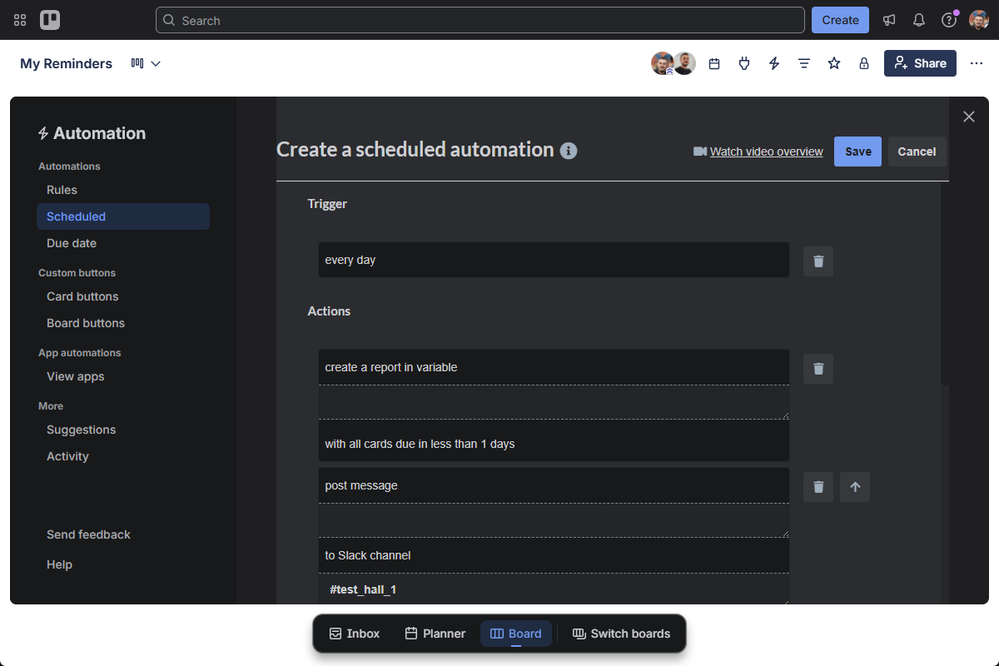Image resolution: width=999 pixels, height=666 pixels.
Task: Delete the 'create a report' action
Action: click(x=818, y=368)
